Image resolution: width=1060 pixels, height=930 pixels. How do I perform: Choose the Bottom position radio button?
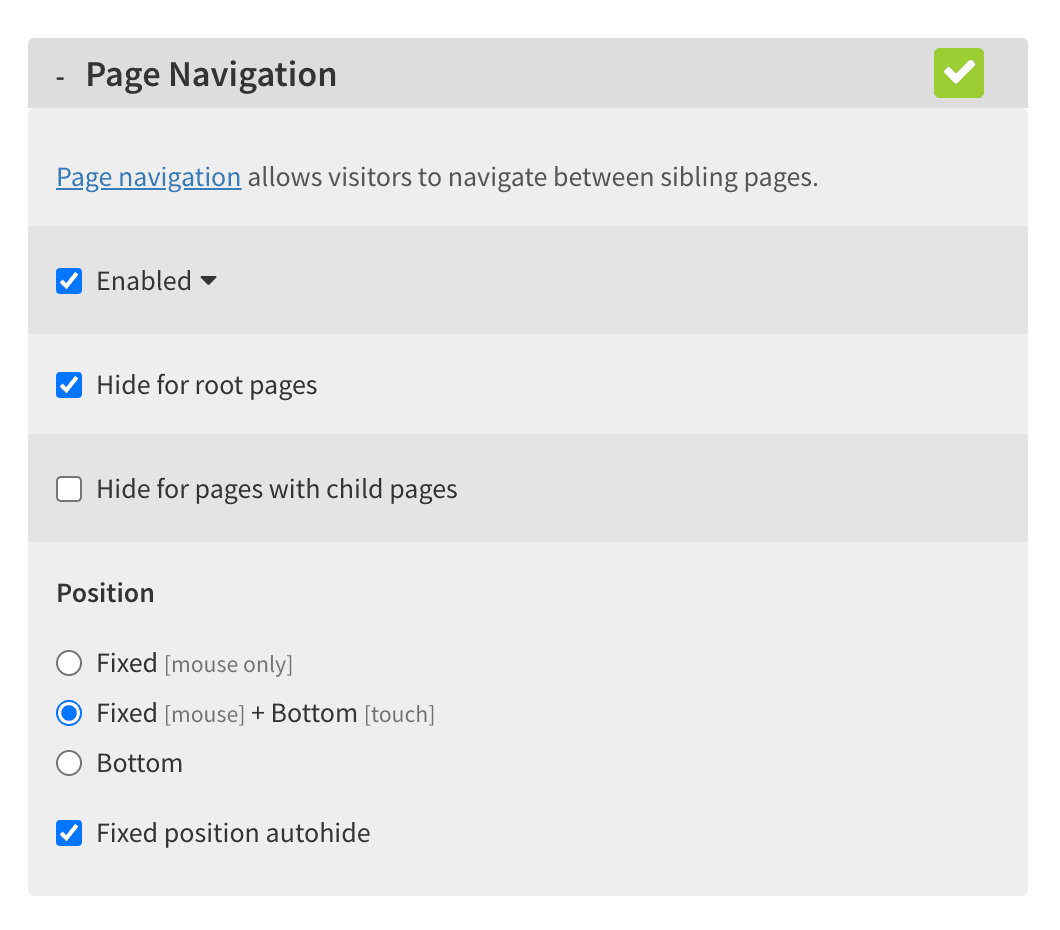[69, 763]
